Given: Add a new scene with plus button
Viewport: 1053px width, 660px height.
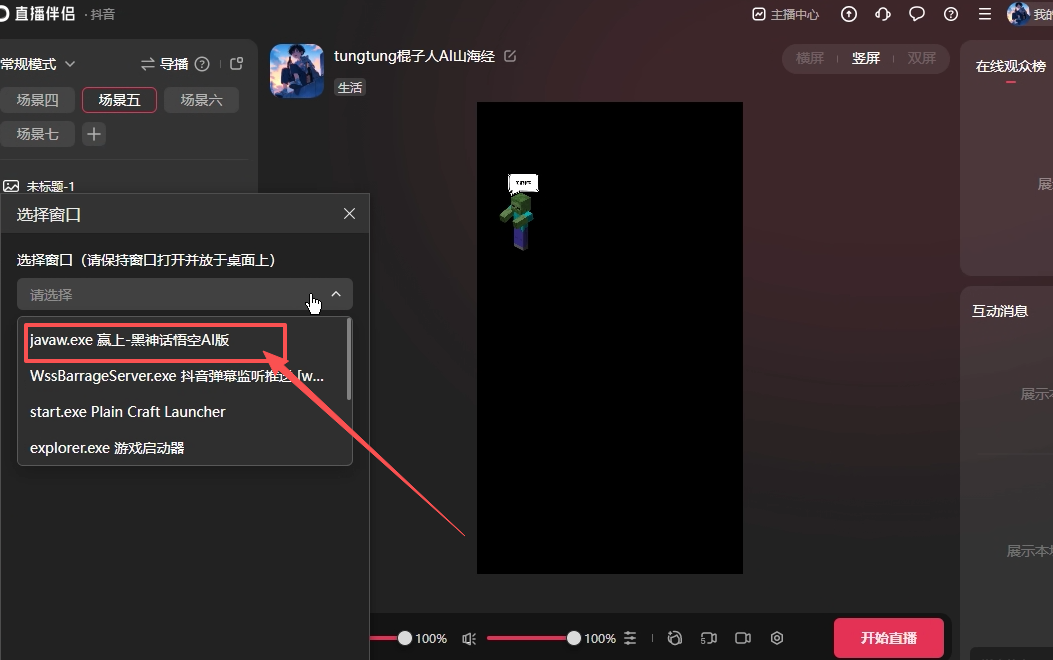Looking at the screenshot, I should point(93,134).
